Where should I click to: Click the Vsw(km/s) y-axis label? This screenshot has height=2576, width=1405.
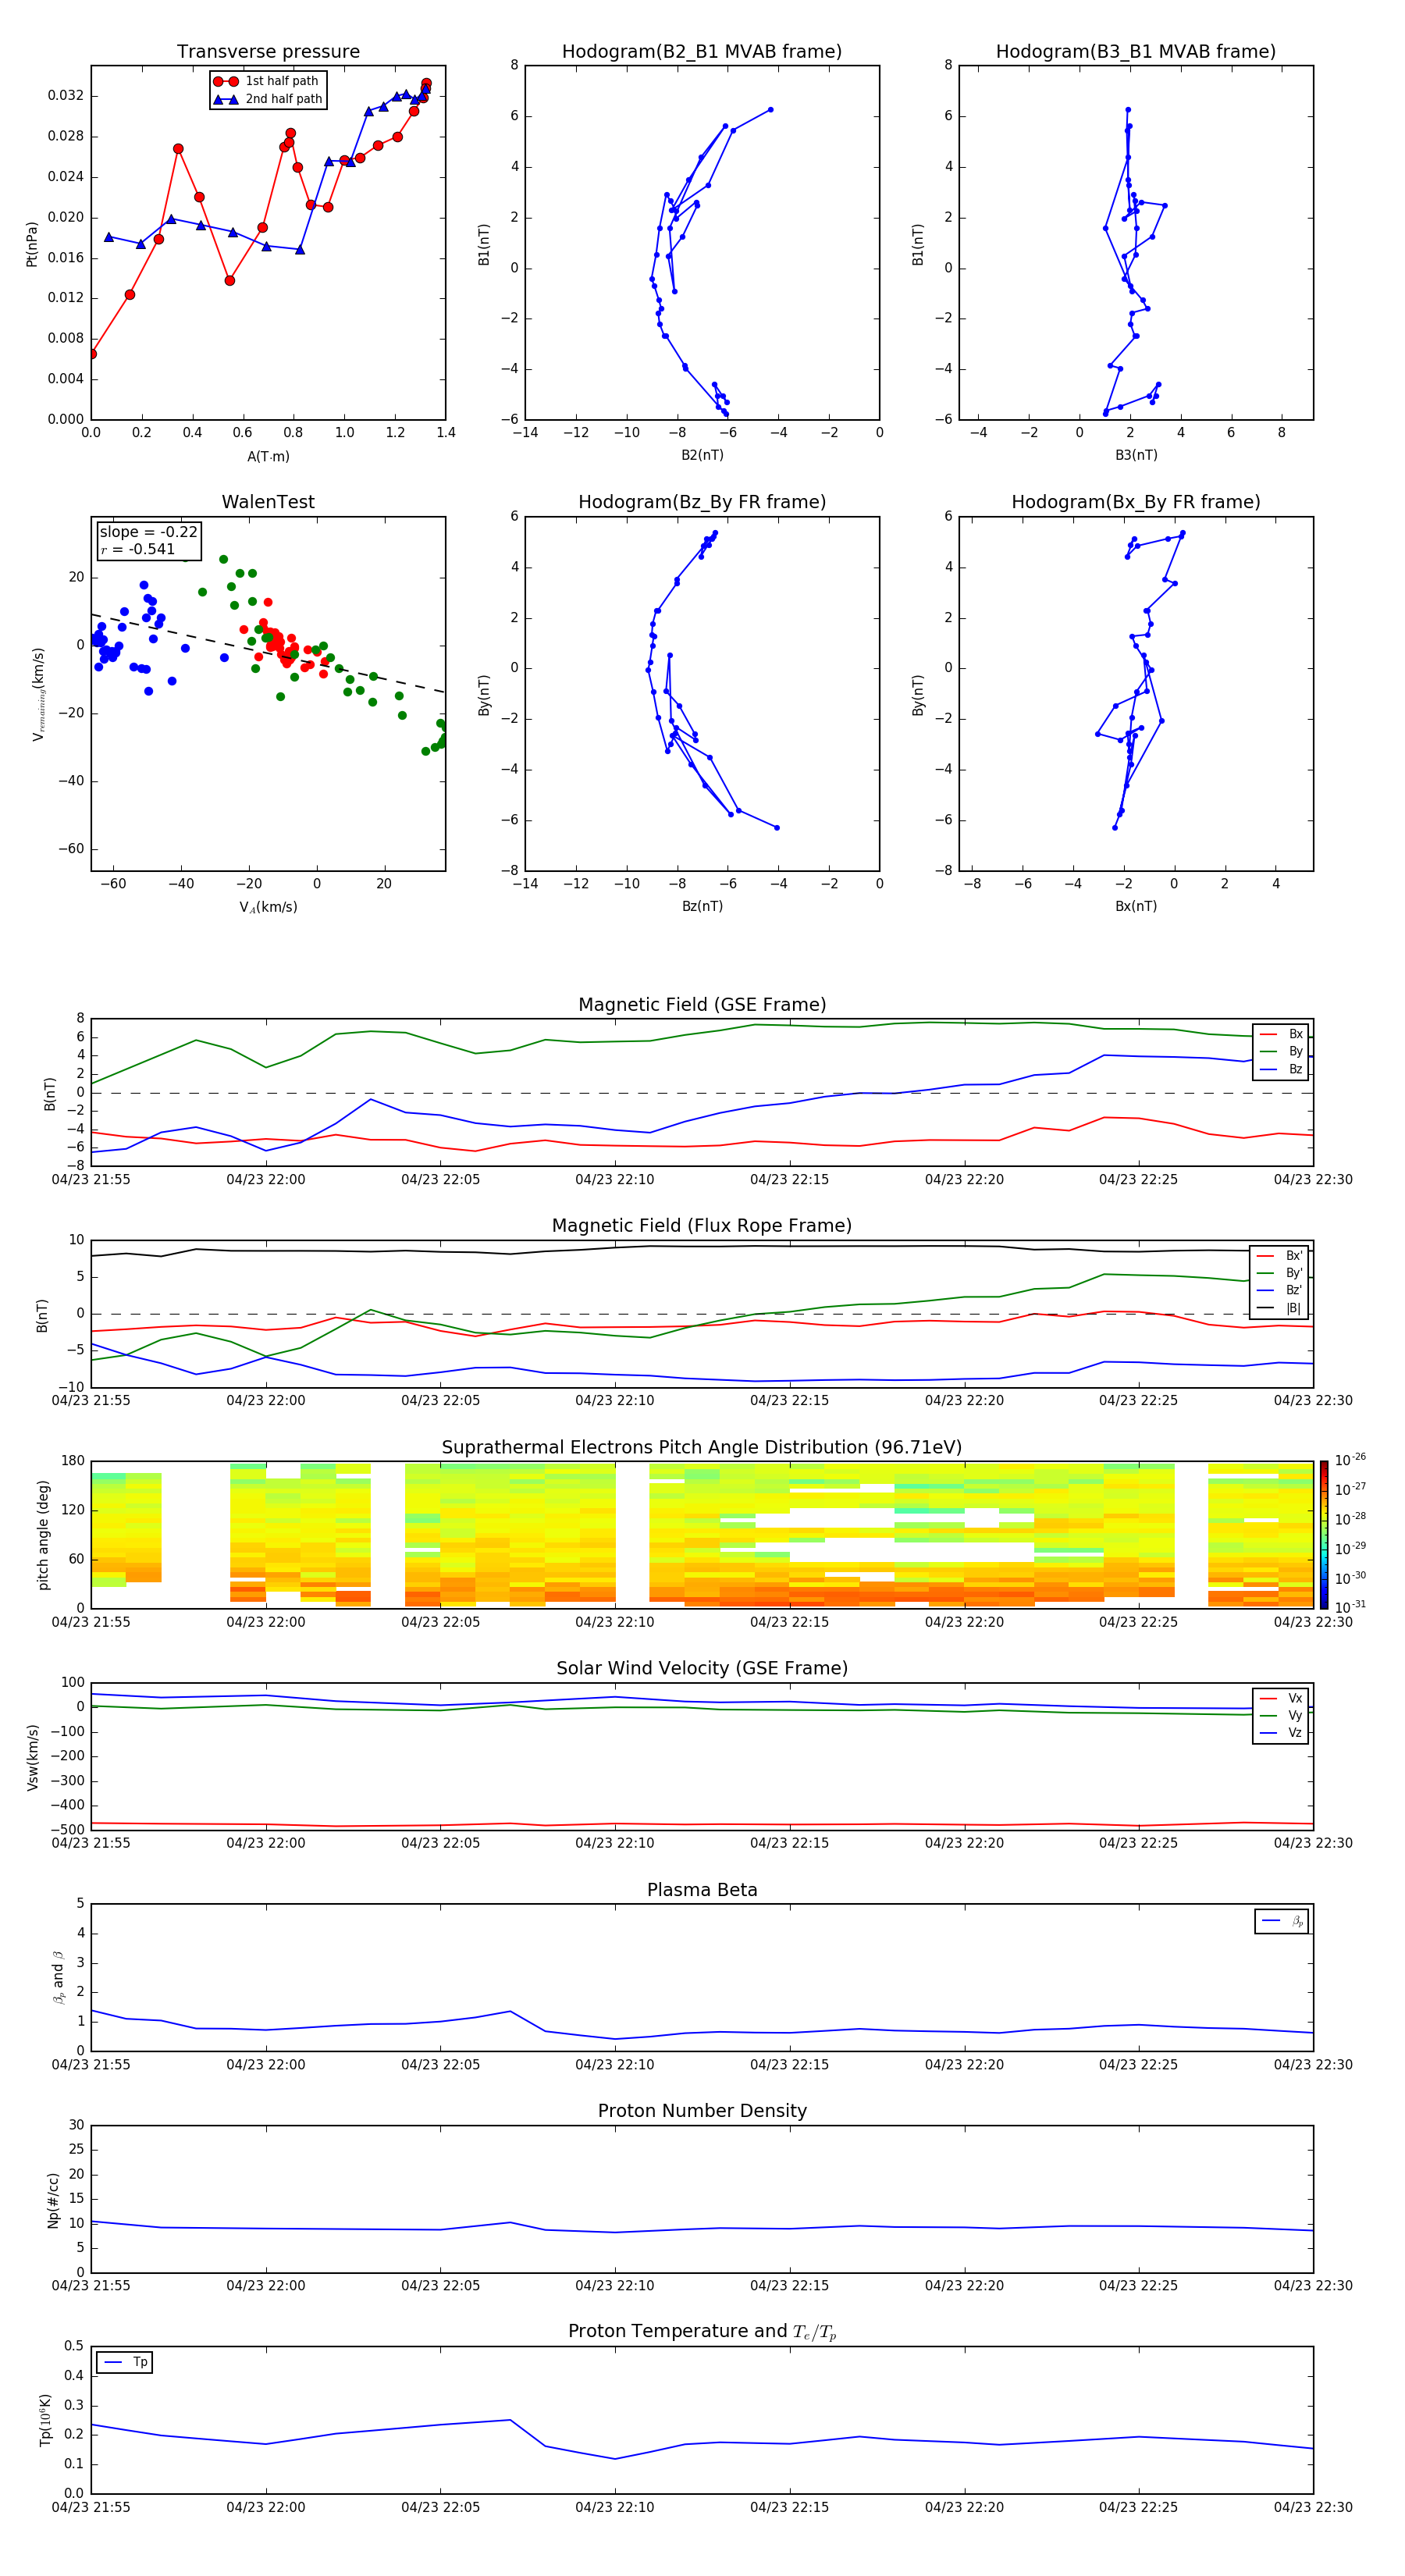pos(32,1757)
